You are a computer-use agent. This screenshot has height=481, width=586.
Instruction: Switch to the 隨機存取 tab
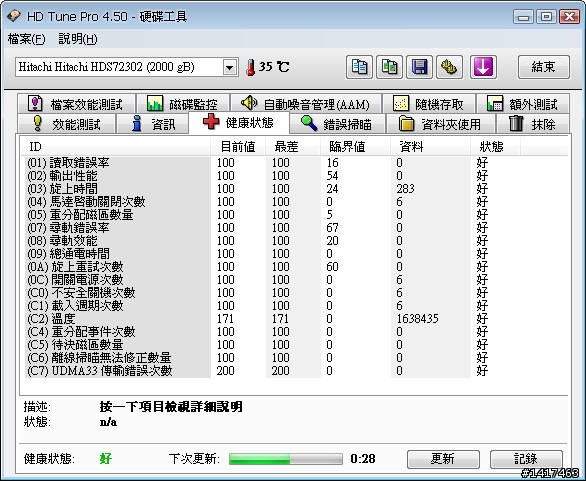(x=429, y=104)
